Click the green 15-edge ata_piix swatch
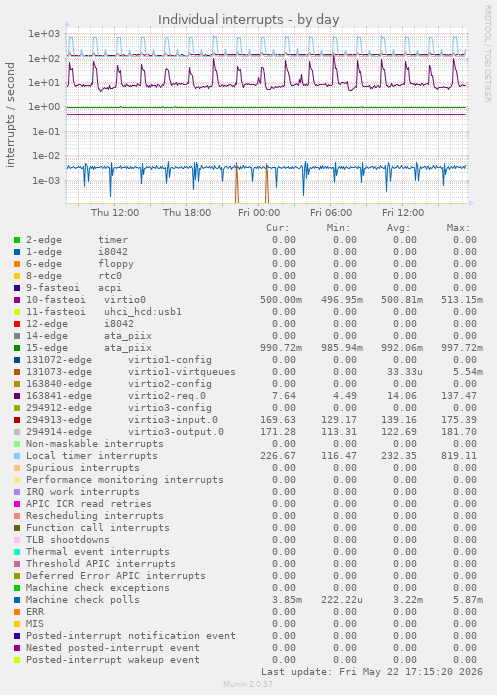This screenshot has width=497, height=695. coord(17,348)
